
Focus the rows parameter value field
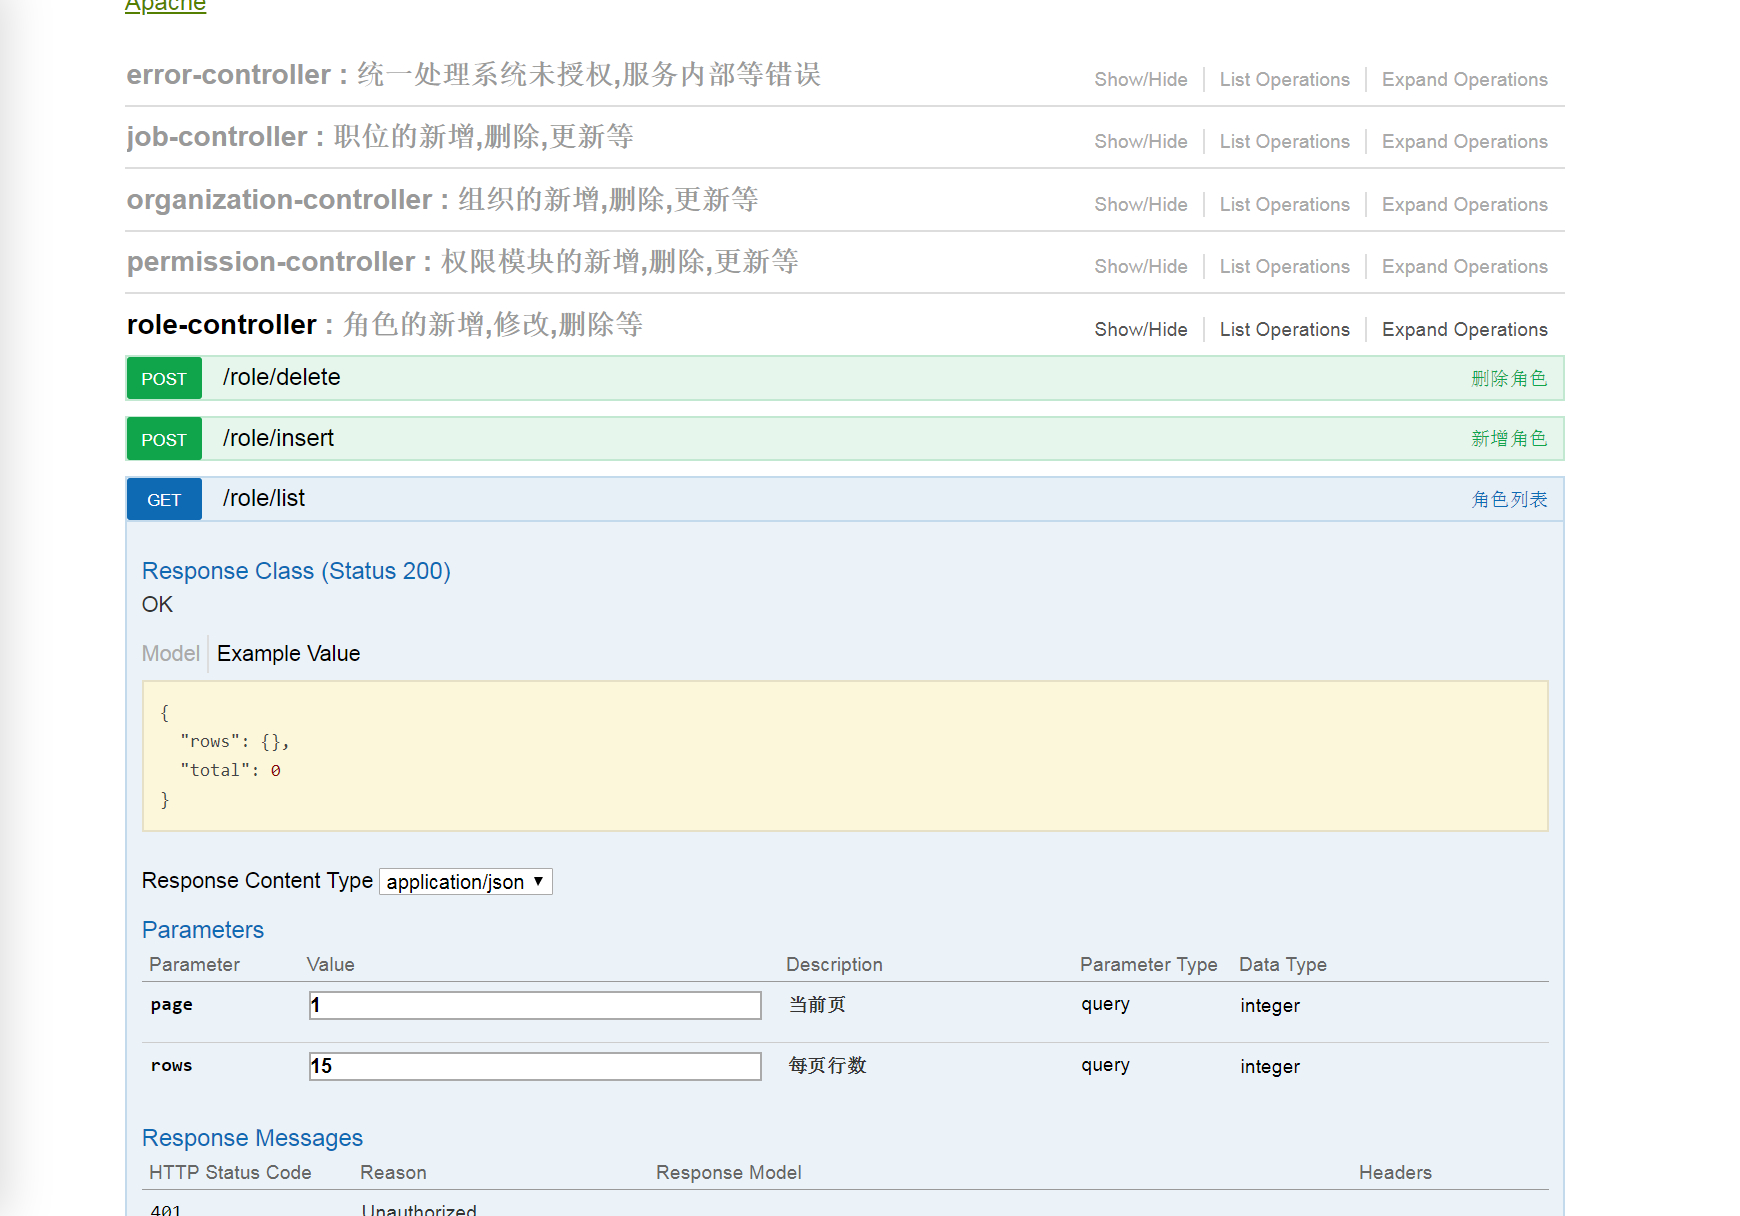535,1067
